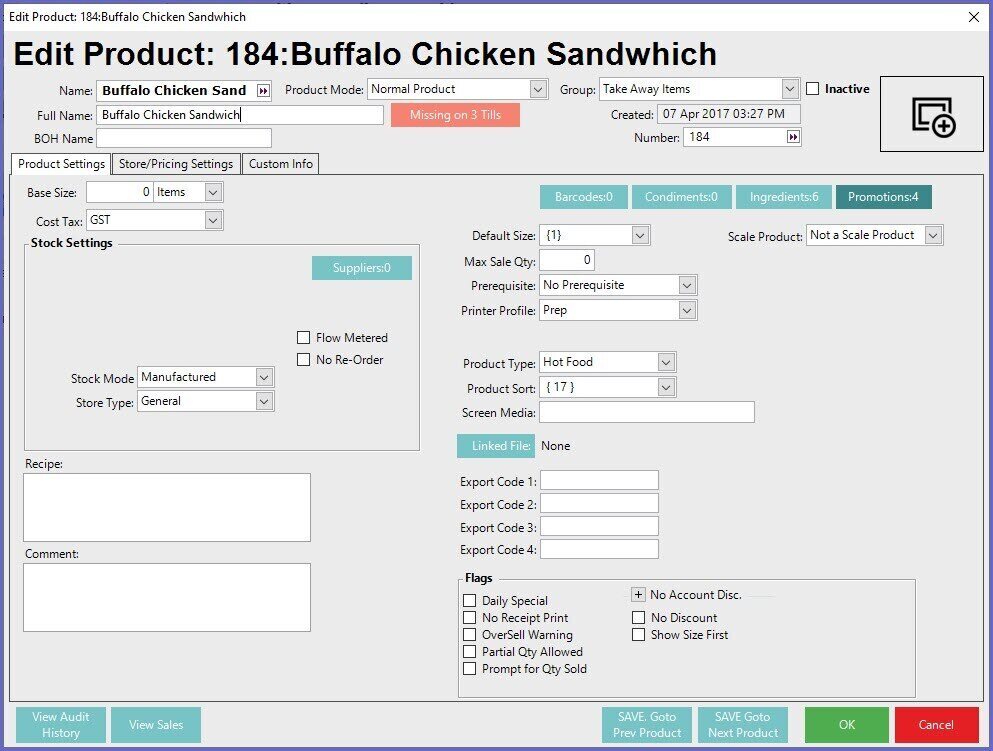The height and width of the screenshot is (751, 993).
Task: Close the Edit Product window
Action: point(975,16)
